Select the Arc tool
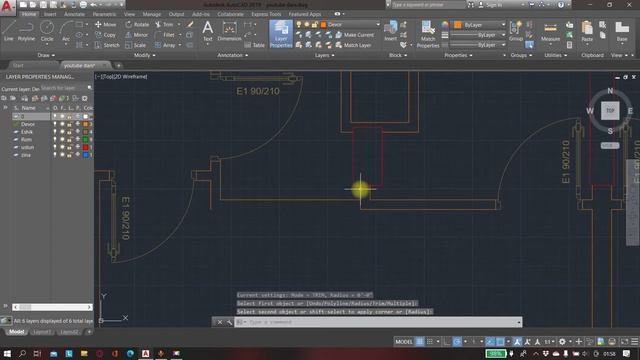The image size is (640, 360). pyautogui.click(x=66, y=31)
